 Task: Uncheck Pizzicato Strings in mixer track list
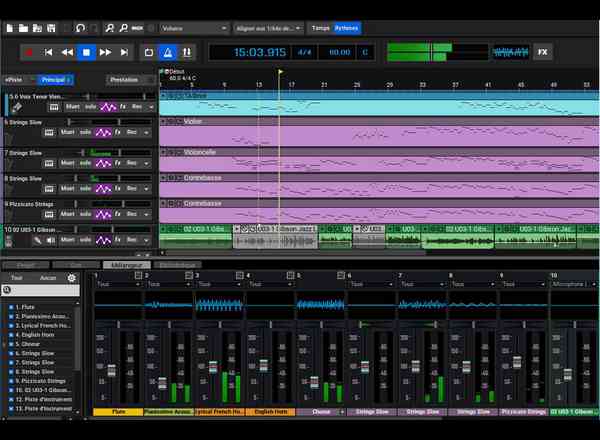[10, 379]
